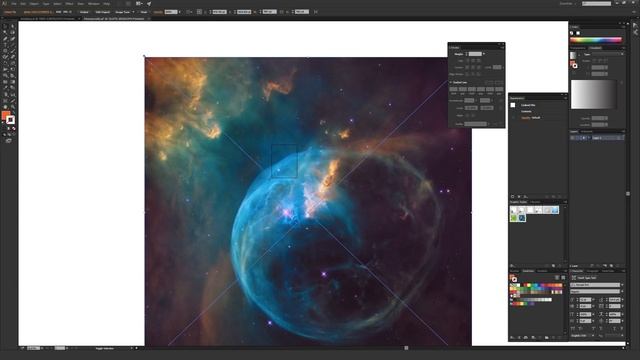Open the Edit menu
Image resolution: width=640 pixels, height=360 pixels.
click(x=23, y=4)
